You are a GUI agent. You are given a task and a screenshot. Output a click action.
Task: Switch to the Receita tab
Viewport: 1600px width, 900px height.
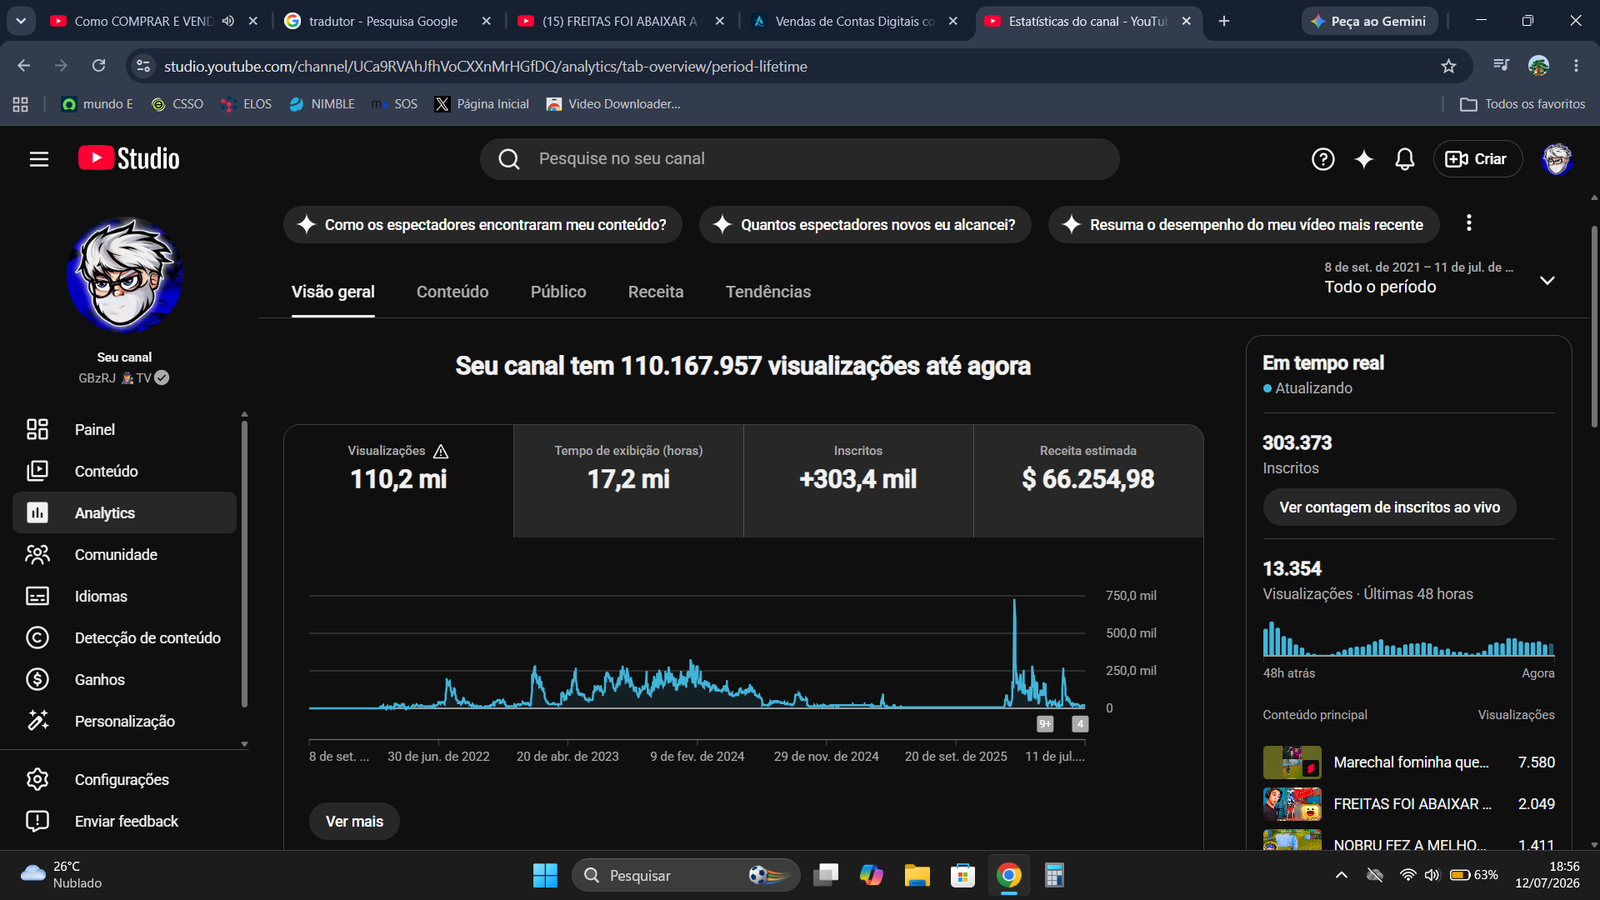click(656, 292)
